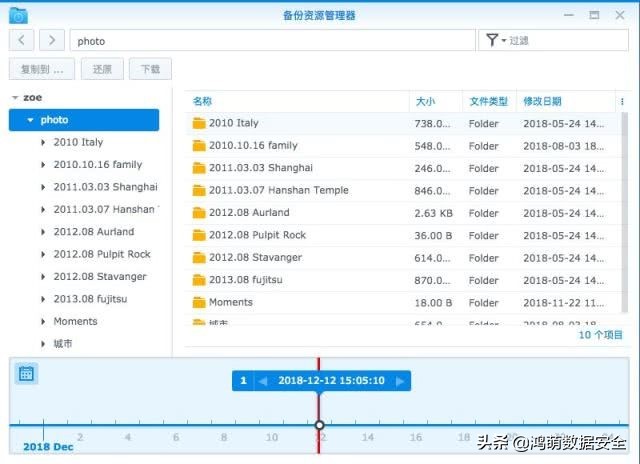Expand 2012.08 Stavanger in the tree
Image resolution: width=640 pixels, height=464 pixels.
click(43, 277)
